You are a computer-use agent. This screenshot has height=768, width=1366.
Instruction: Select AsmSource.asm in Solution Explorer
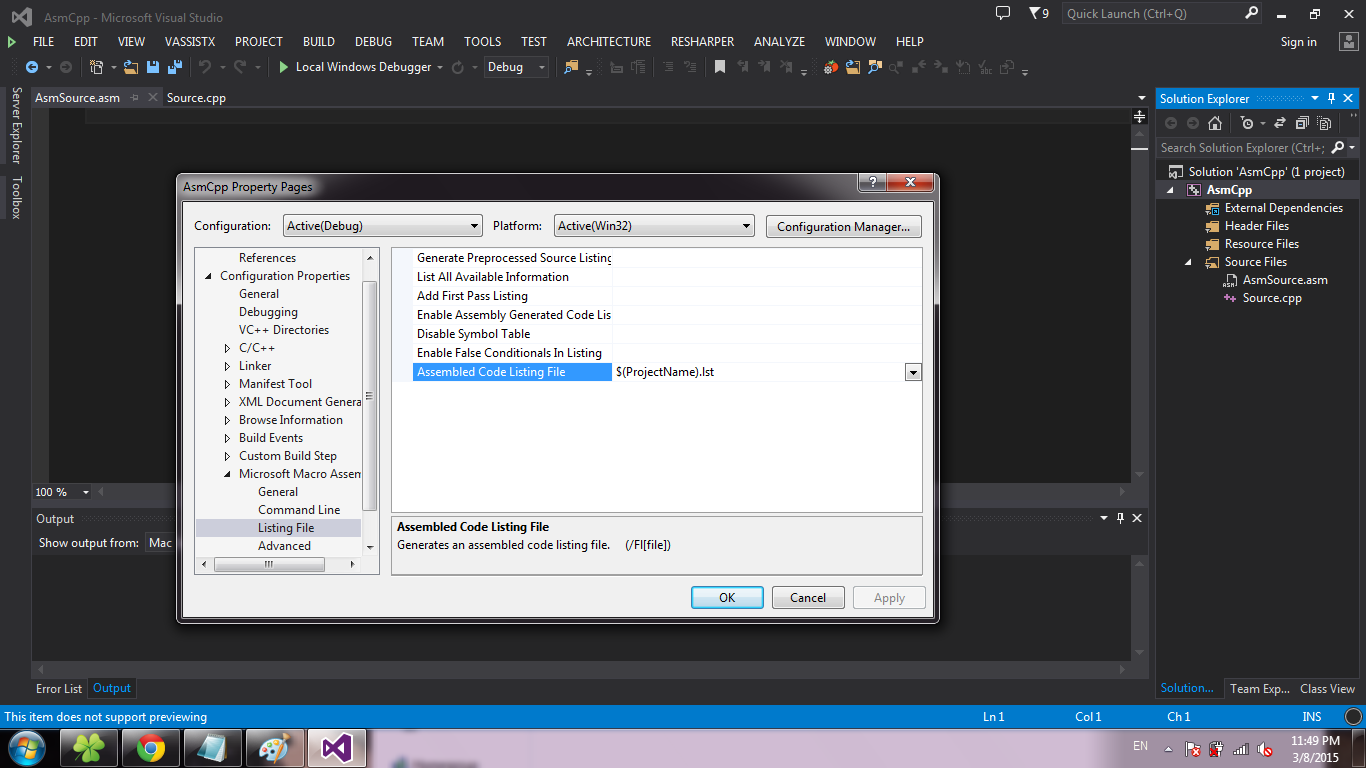pyautogui.click(x=1285, y=280)
